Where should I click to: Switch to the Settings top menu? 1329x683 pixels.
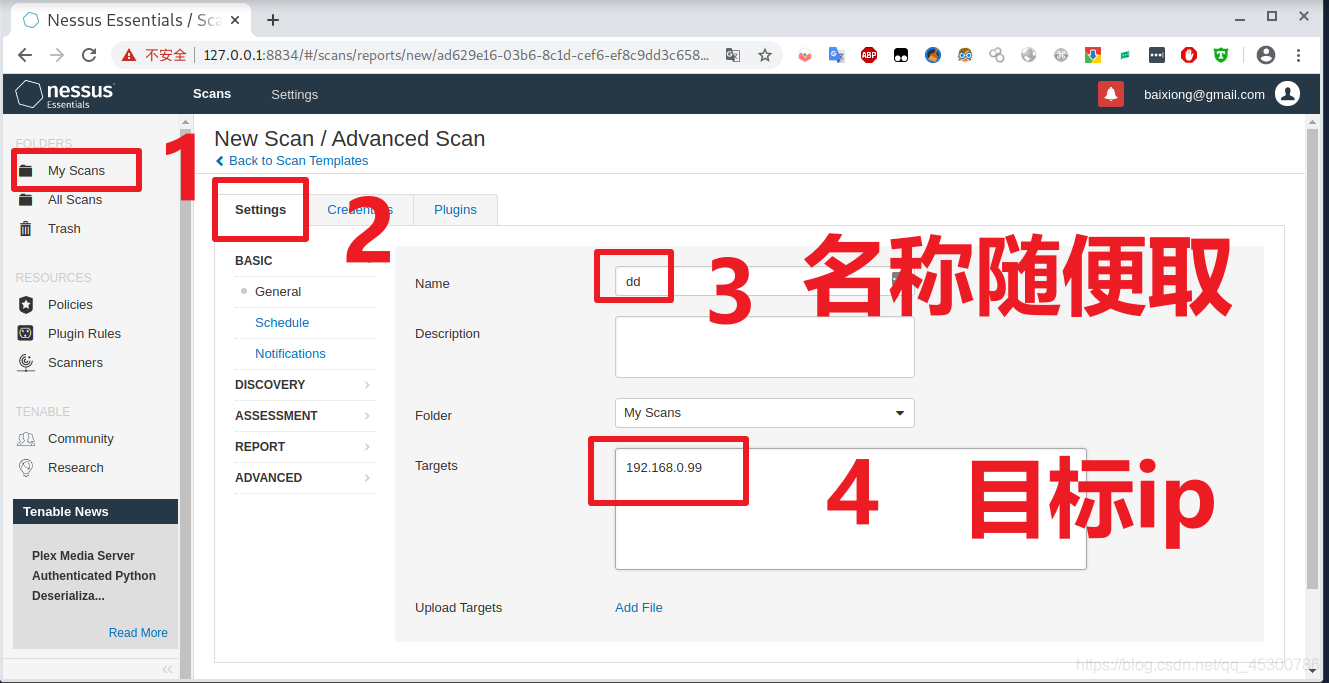pyautogui.click(x=294, y=94)
